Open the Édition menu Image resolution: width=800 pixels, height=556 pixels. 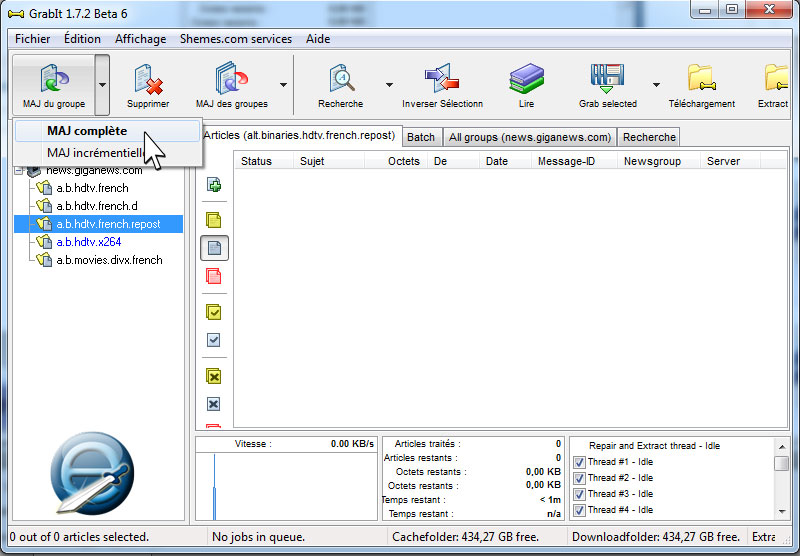coord(82,39)
